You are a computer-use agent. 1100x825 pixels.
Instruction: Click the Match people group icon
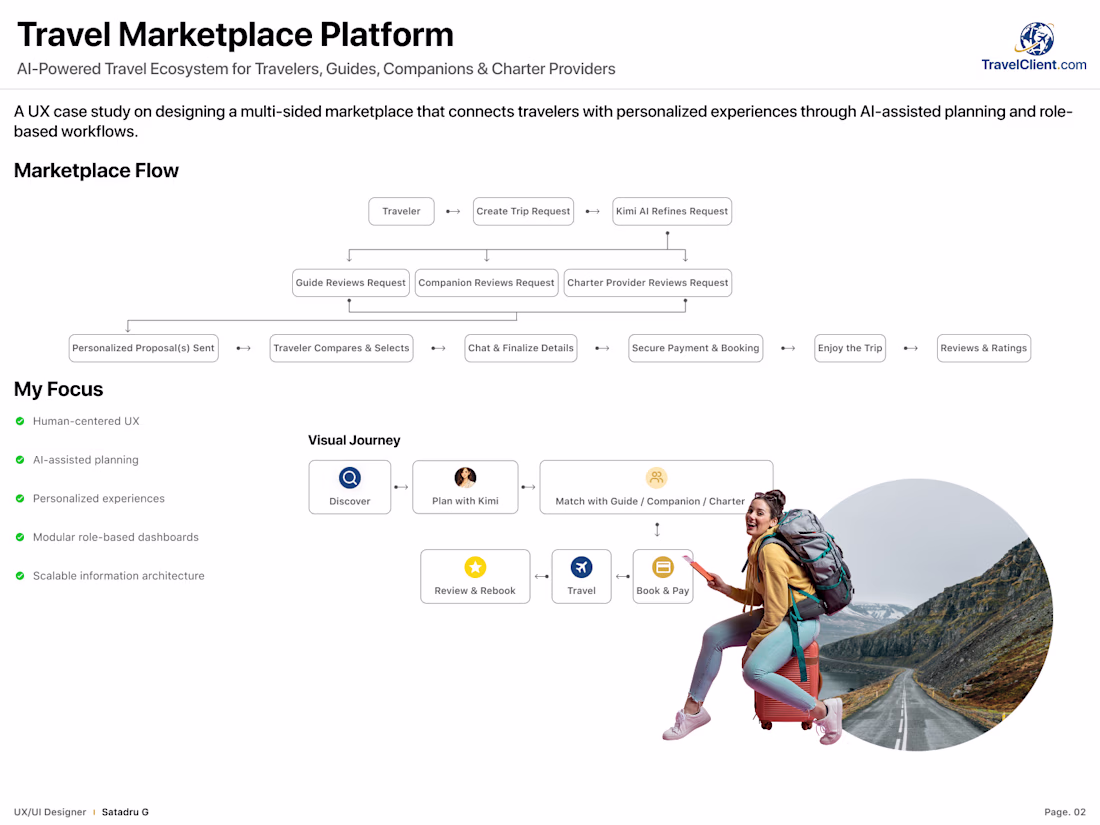[656, 478]
